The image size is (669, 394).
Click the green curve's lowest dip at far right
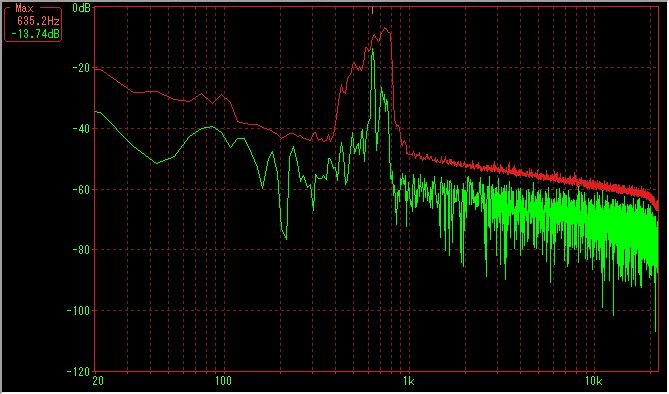point(655,329)
